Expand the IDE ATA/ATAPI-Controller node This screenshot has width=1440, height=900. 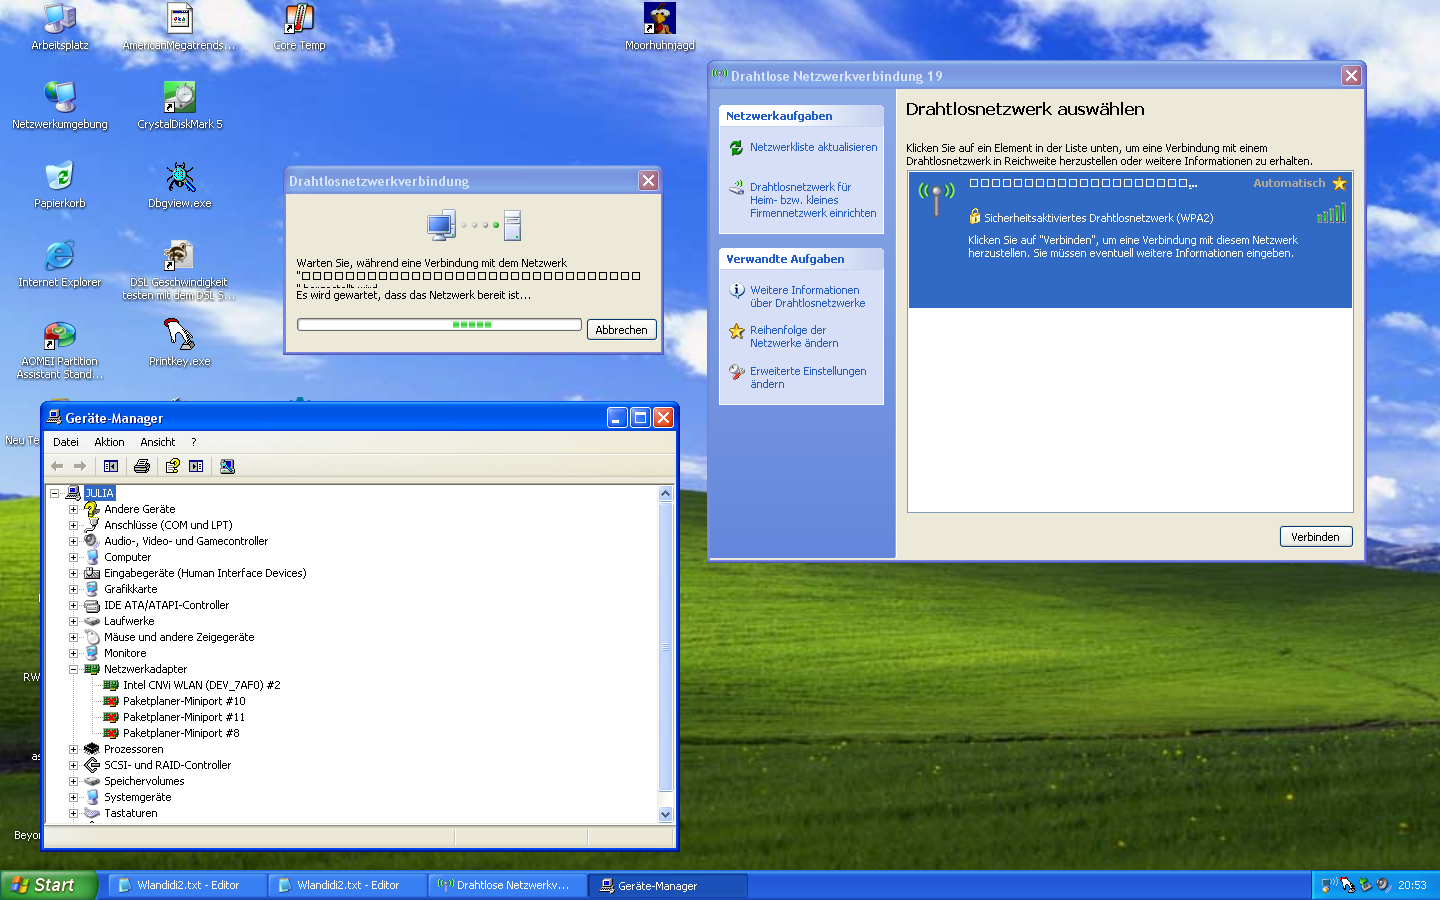point(73,605)
